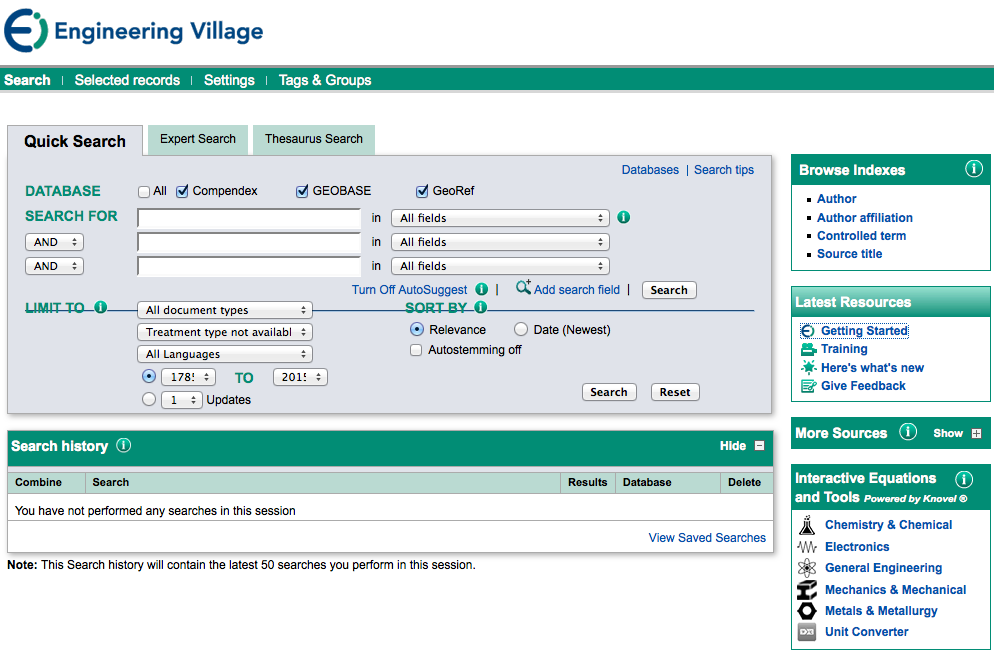Click the third search term field
994x660 pixels.
(249, 266)
